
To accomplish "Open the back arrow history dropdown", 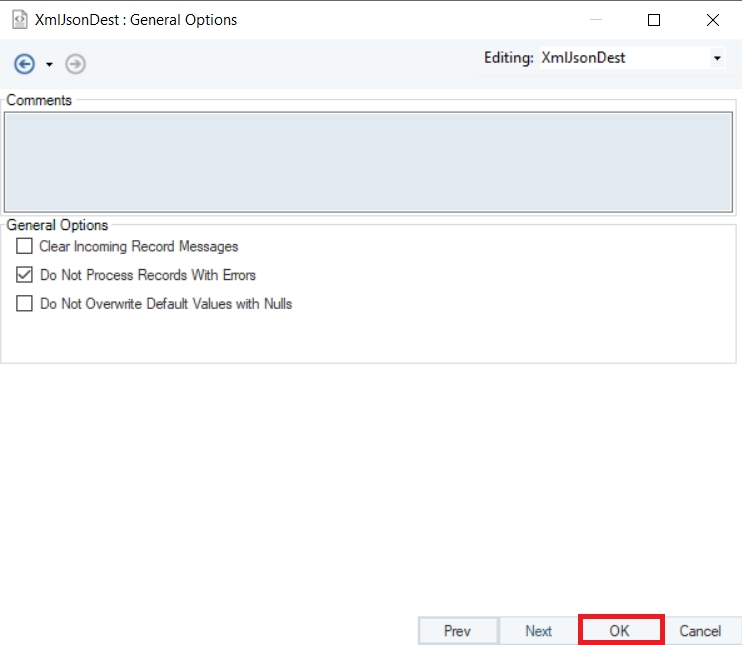I will (49, 64).
